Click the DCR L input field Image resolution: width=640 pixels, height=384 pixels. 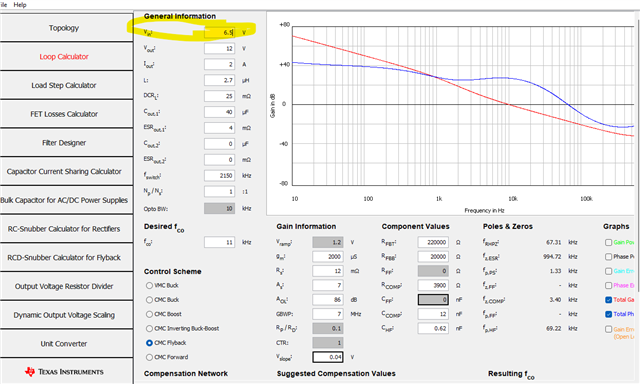click(220, 96)
